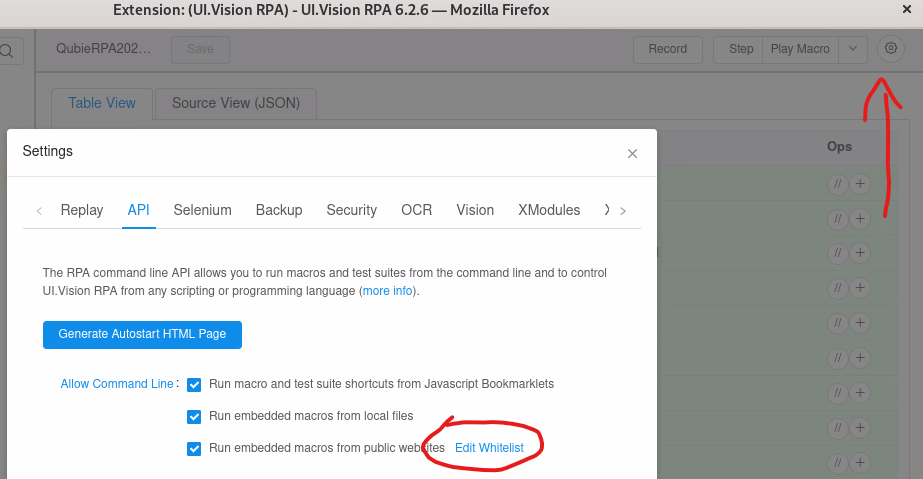
Task: Open the Vision settings tab
Action: coord(475,210)
